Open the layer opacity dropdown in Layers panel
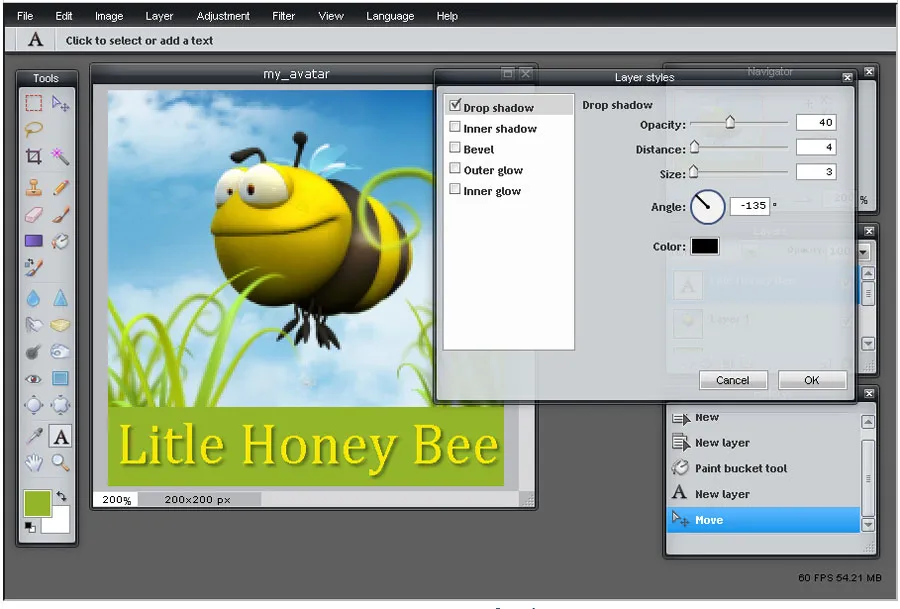This screenshot has width=900, height=609. coord(863,252)
